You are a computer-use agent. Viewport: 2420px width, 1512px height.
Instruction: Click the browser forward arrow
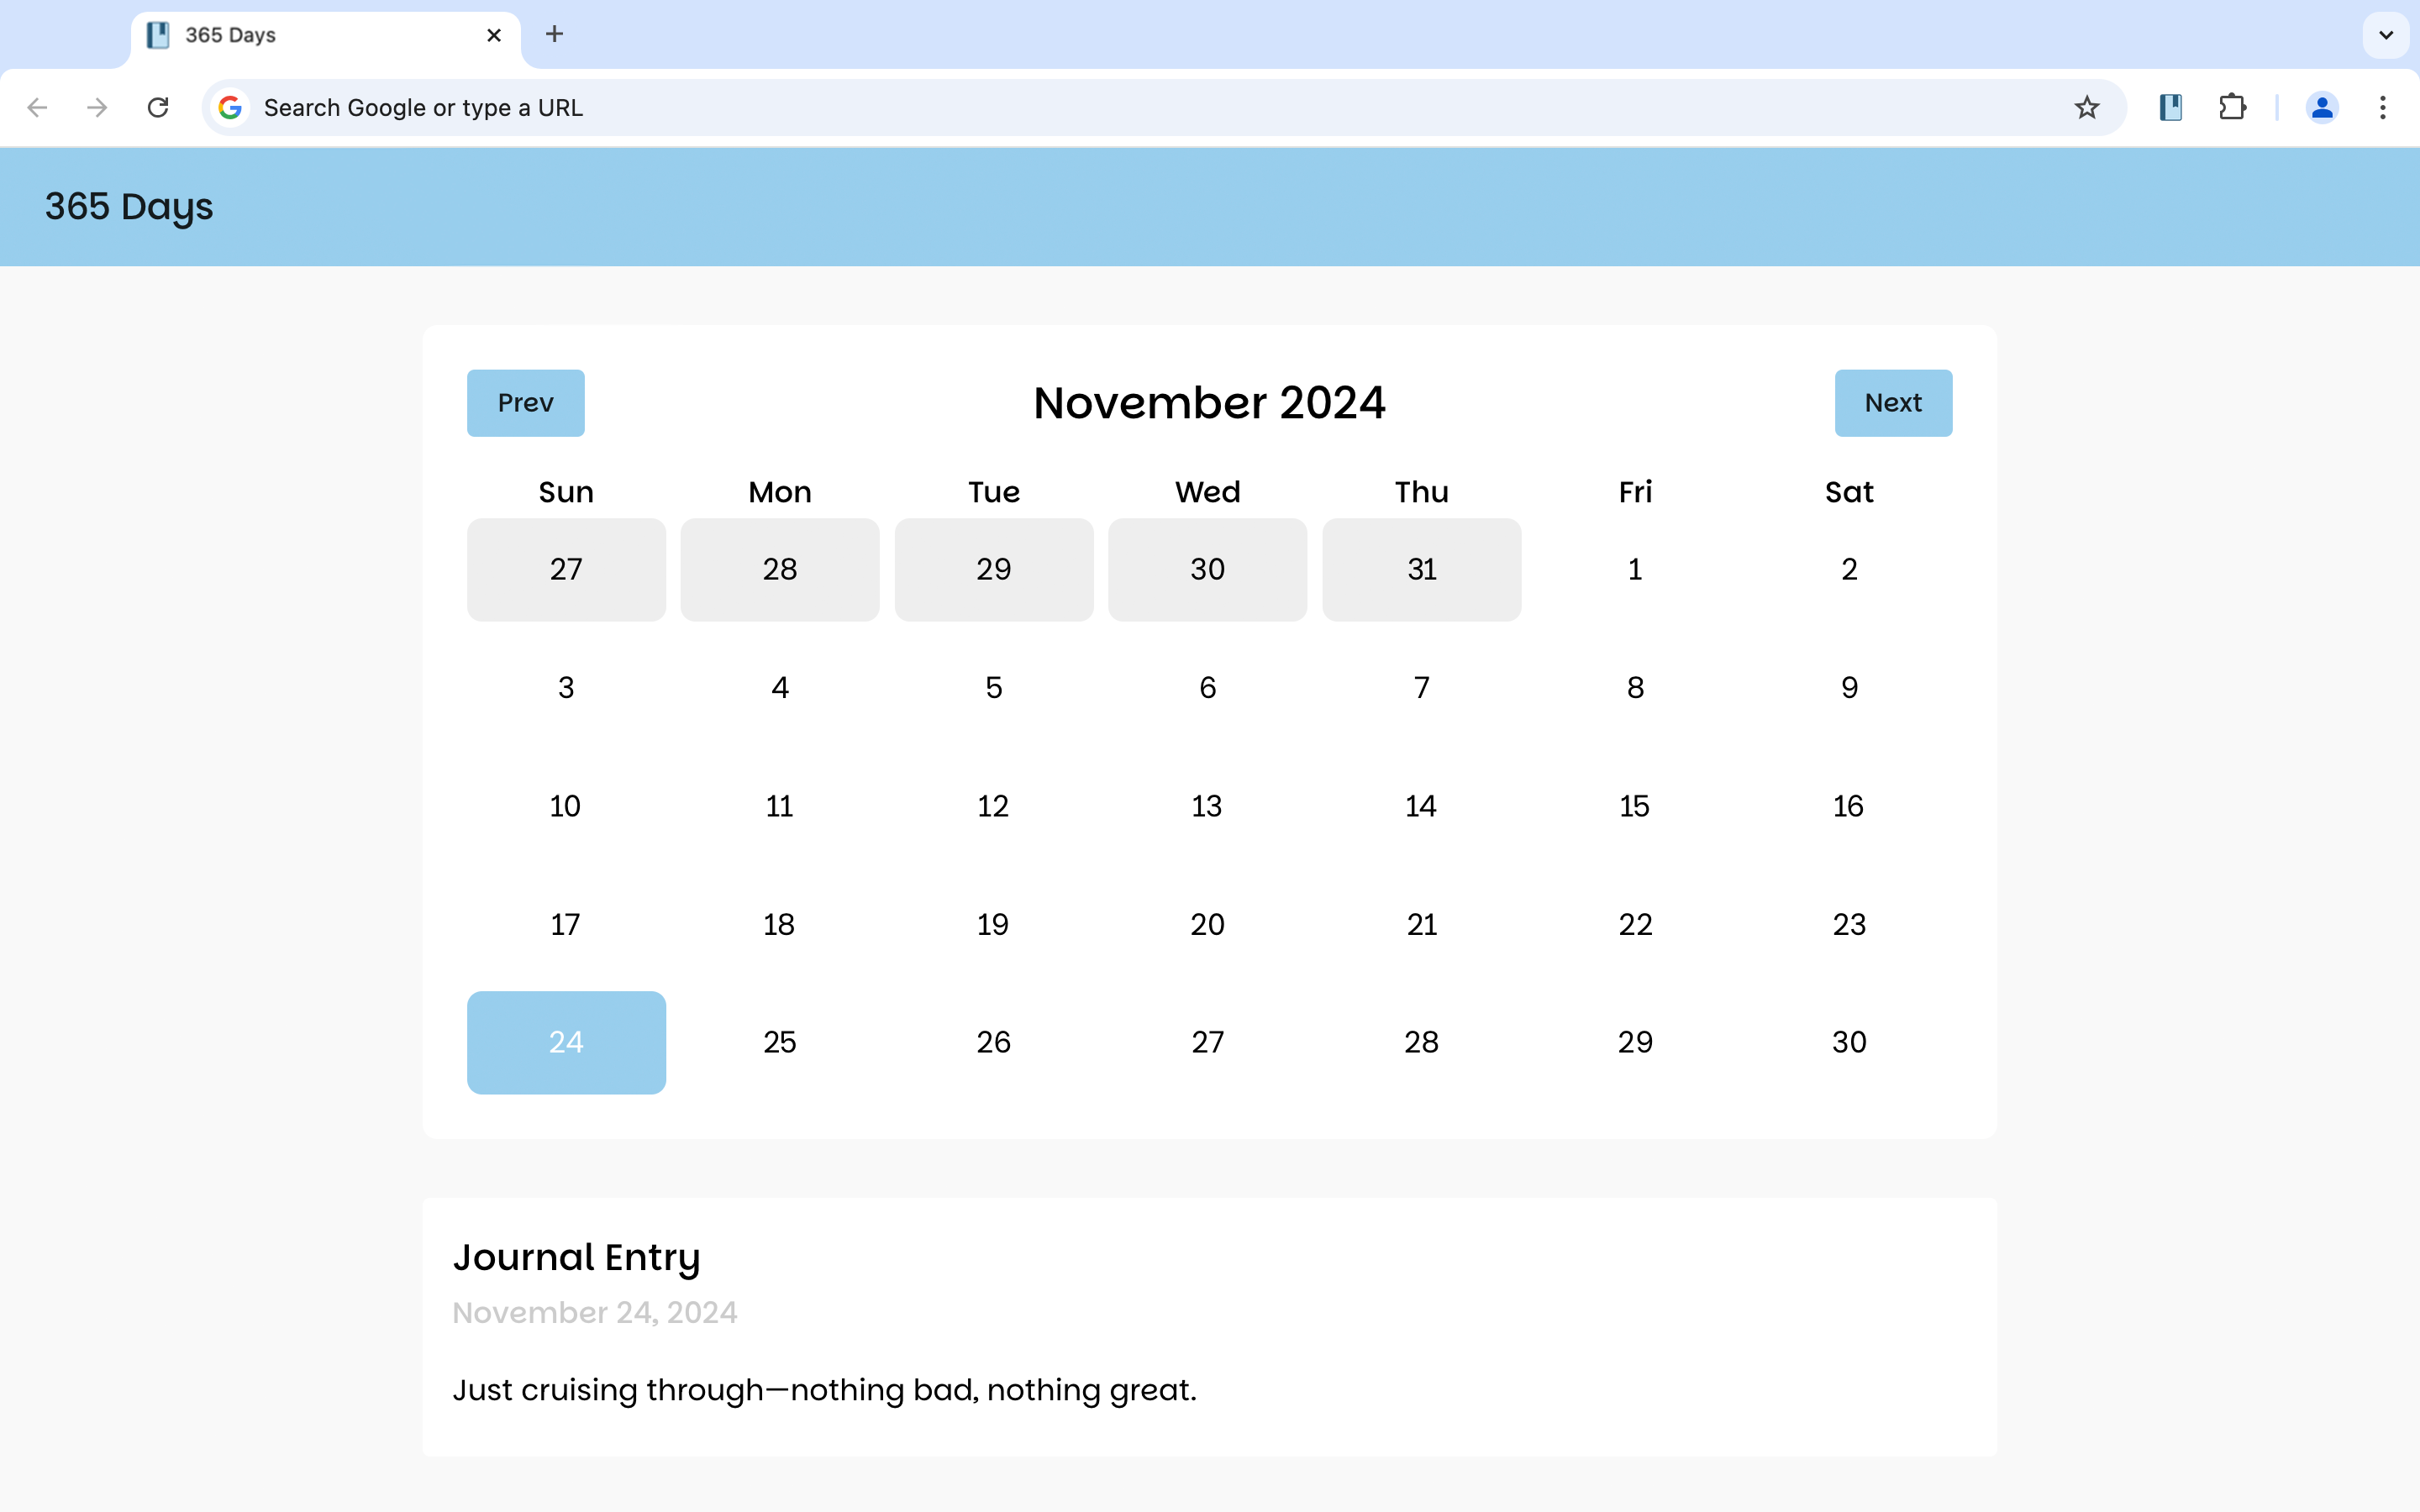click(x=97, y=107)
